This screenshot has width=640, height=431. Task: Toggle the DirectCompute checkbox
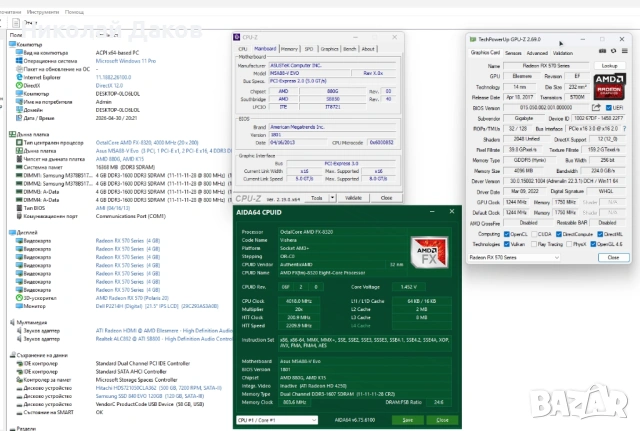559,234
